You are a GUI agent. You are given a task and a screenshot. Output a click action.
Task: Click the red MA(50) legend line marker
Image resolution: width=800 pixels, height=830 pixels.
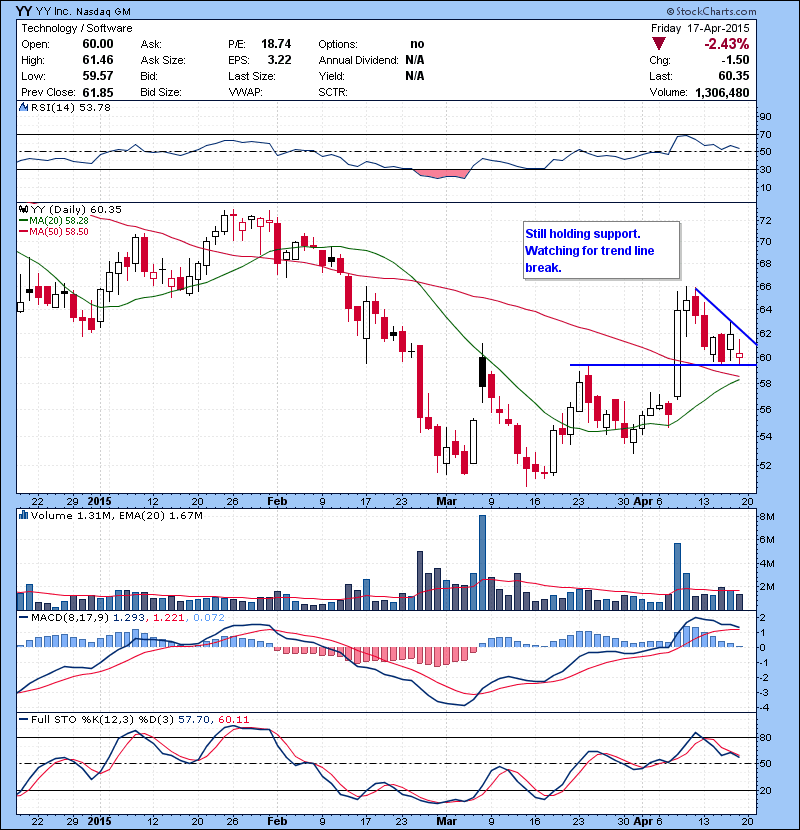point(23,231)
